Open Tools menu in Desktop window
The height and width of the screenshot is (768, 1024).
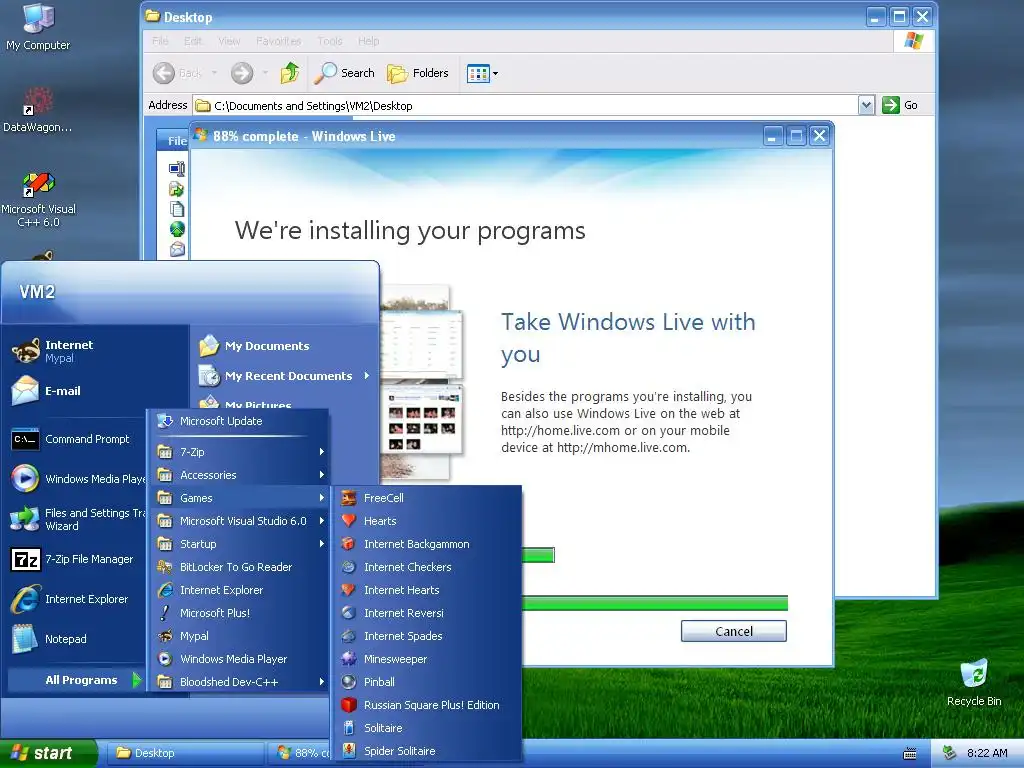point(330,41)
